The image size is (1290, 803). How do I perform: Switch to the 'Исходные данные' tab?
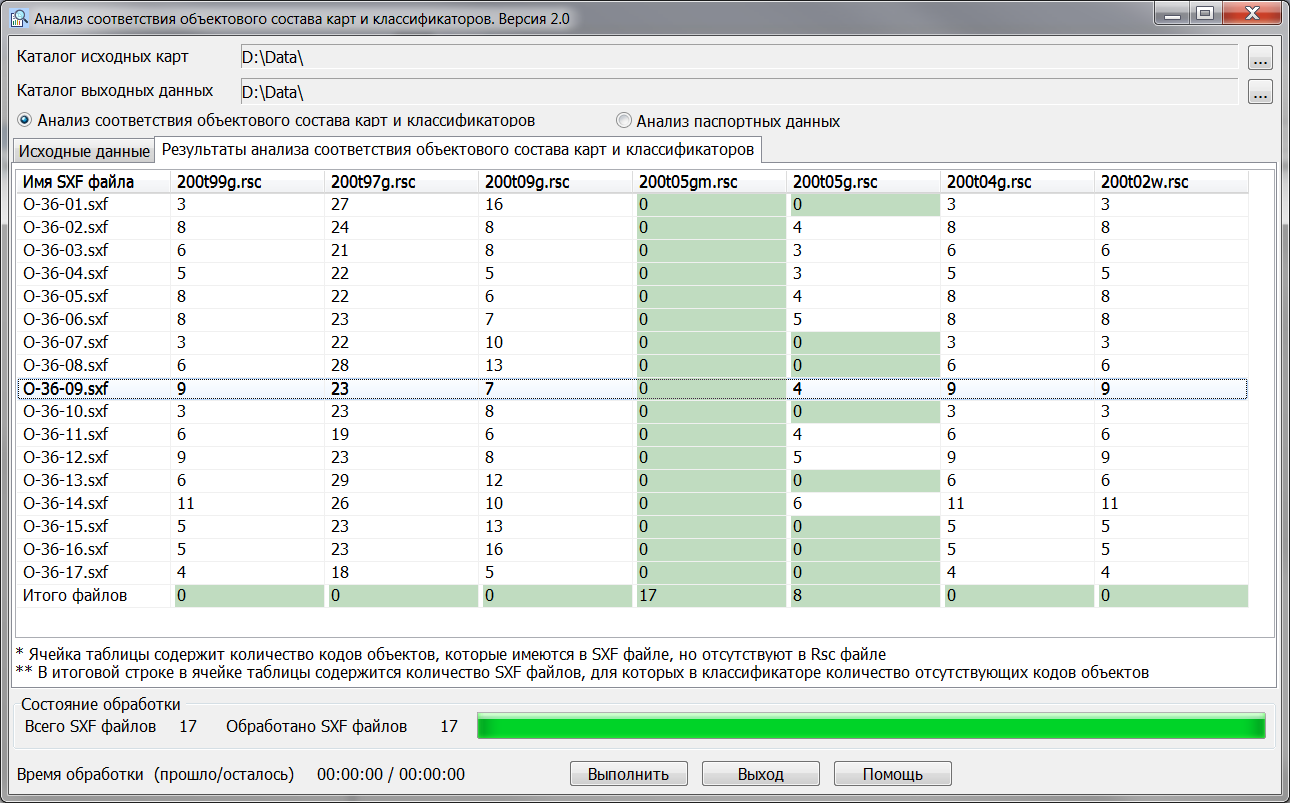tap(84, 151)
